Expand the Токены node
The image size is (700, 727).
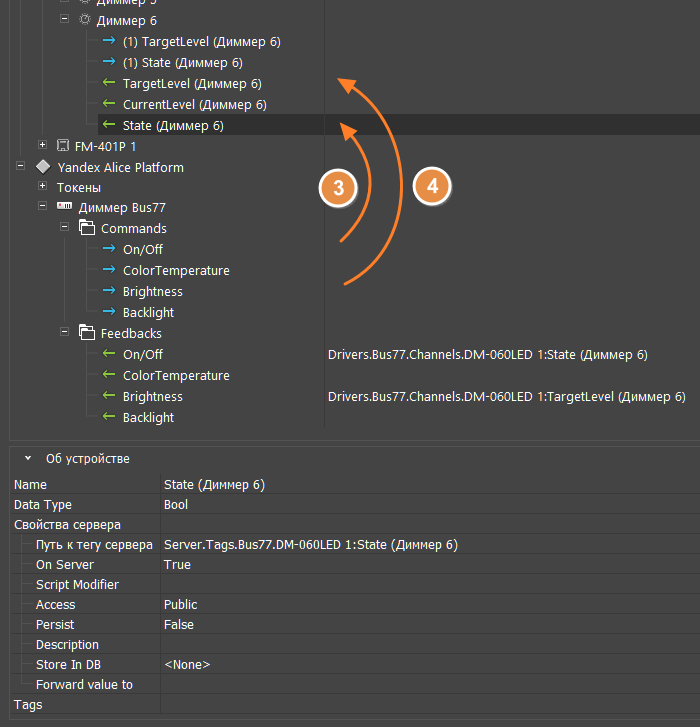pos(43,187)
